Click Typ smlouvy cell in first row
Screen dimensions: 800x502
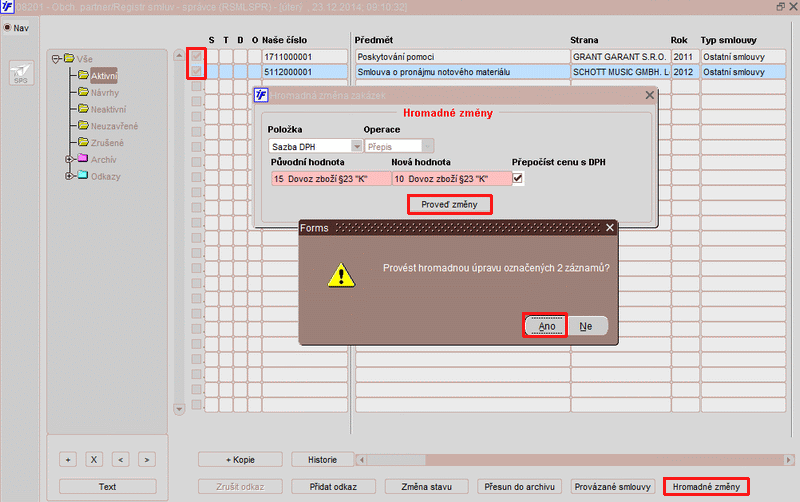coord(743,57)
